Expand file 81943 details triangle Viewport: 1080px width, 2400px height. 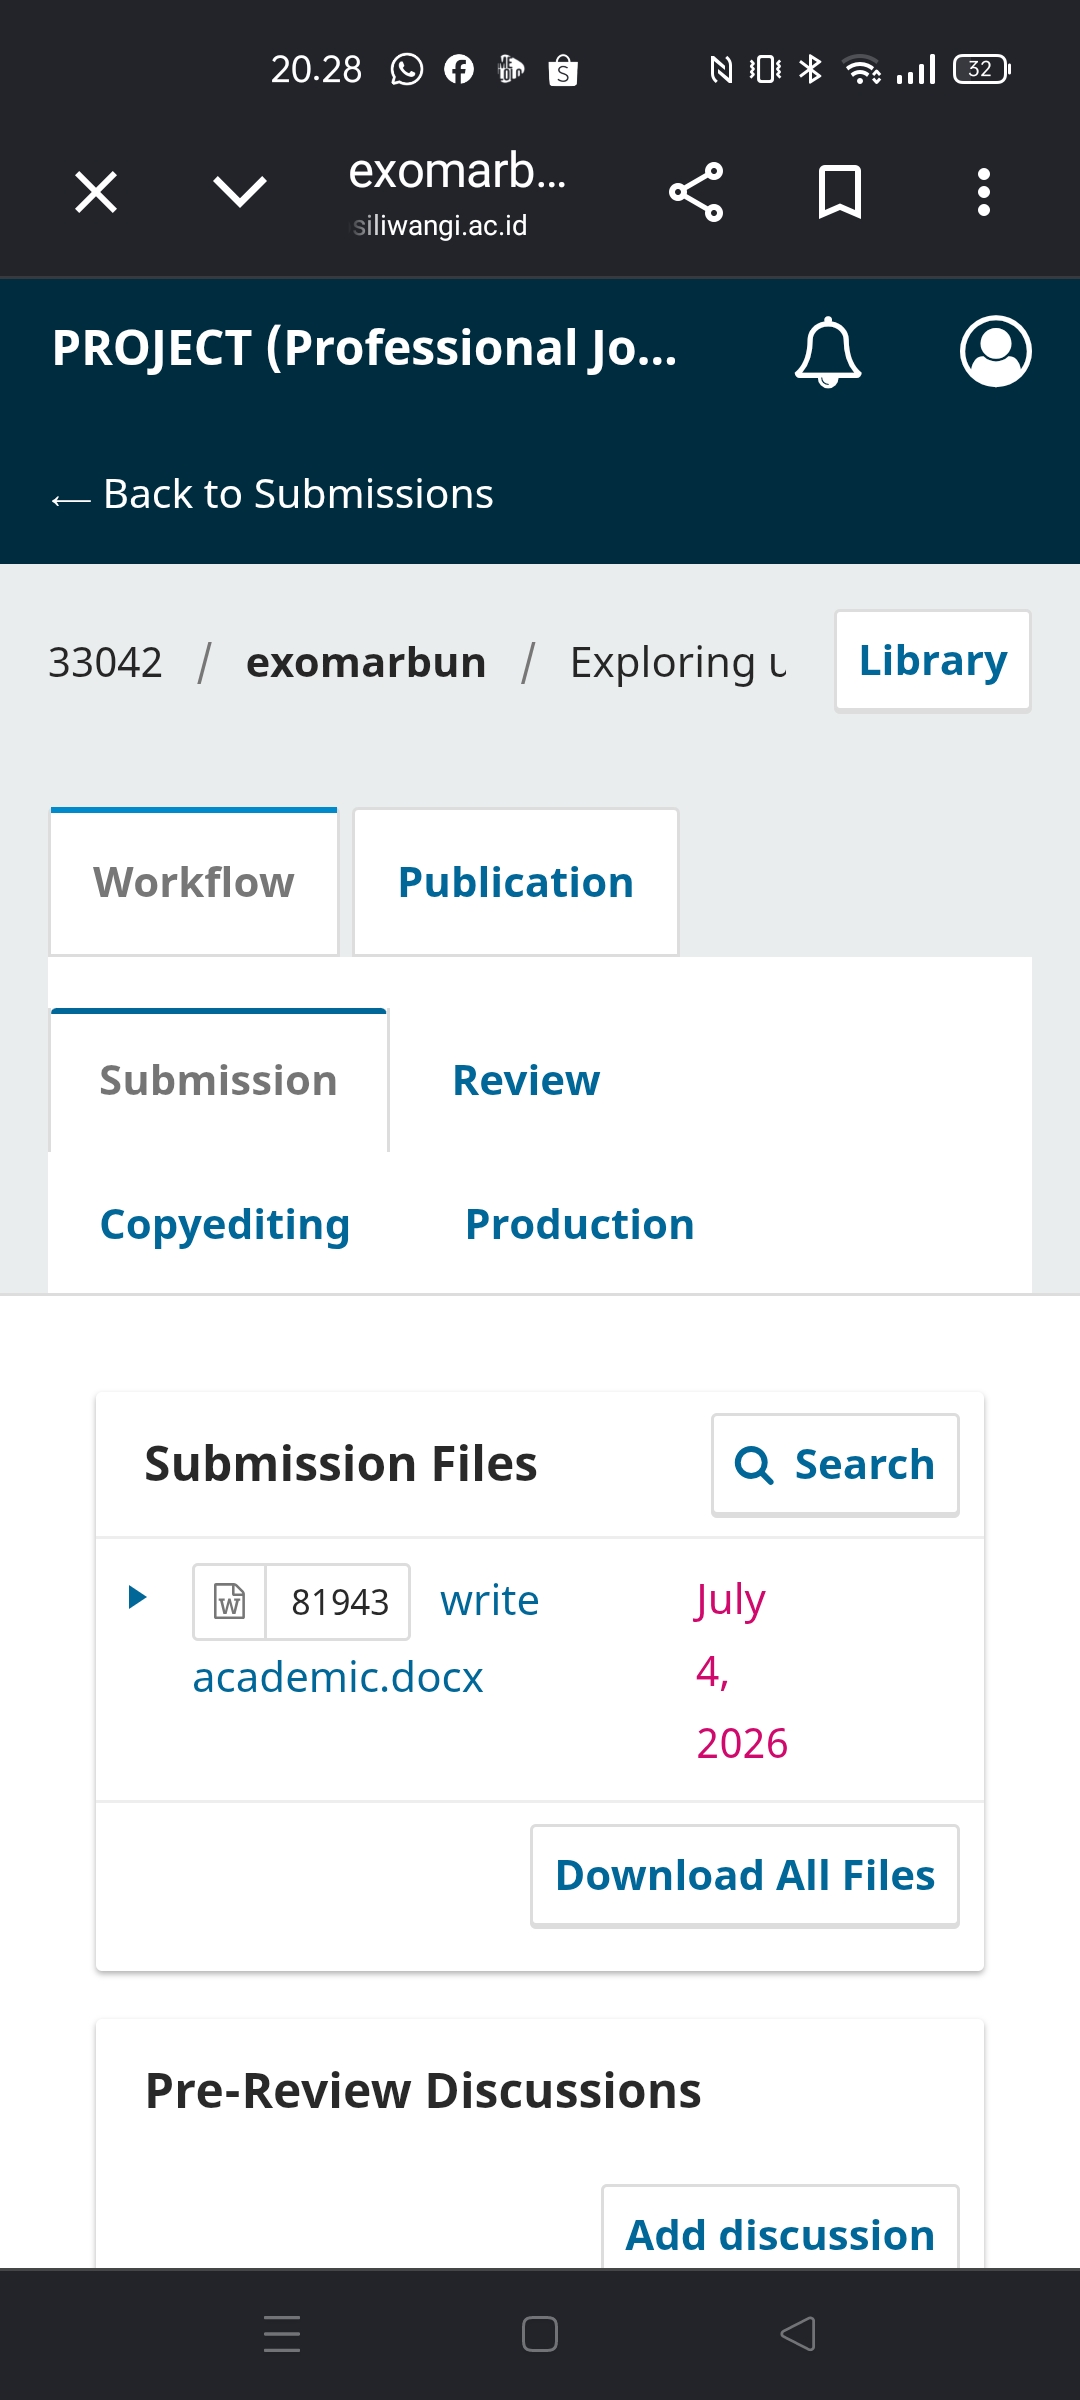point(138,1597)
